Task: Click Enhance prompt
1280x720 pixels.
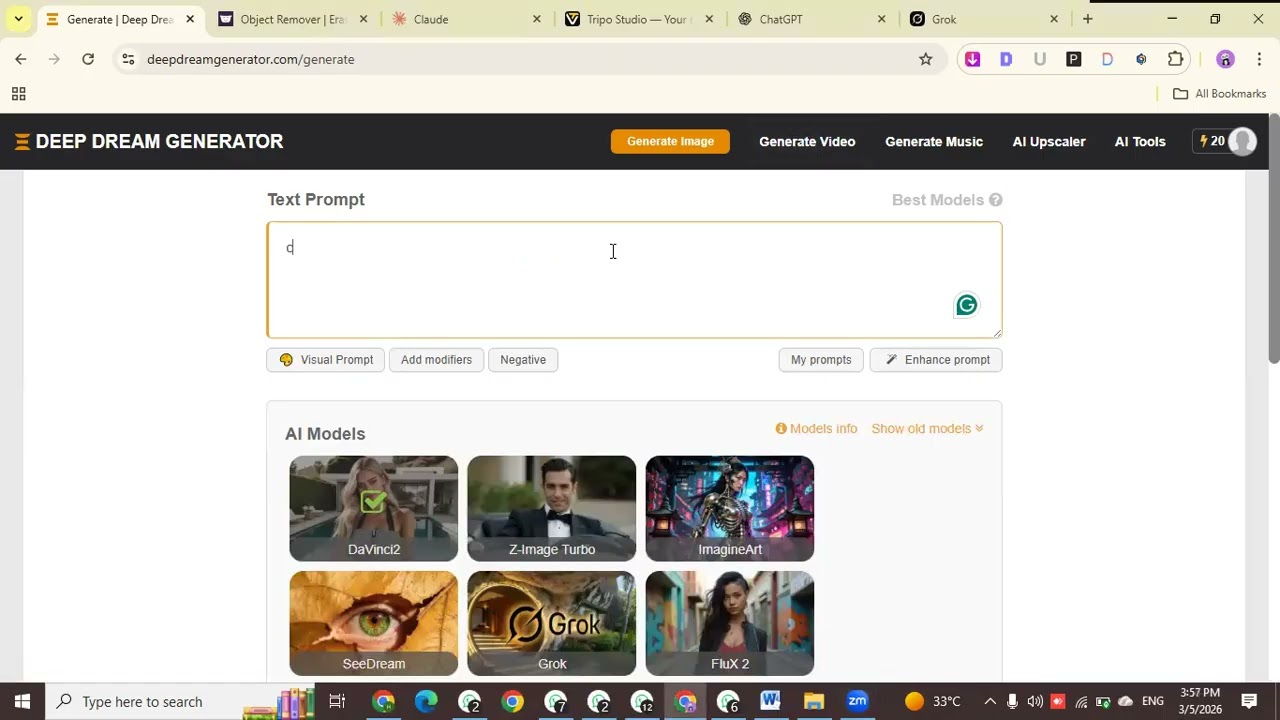Action: [x=936, y=360]
